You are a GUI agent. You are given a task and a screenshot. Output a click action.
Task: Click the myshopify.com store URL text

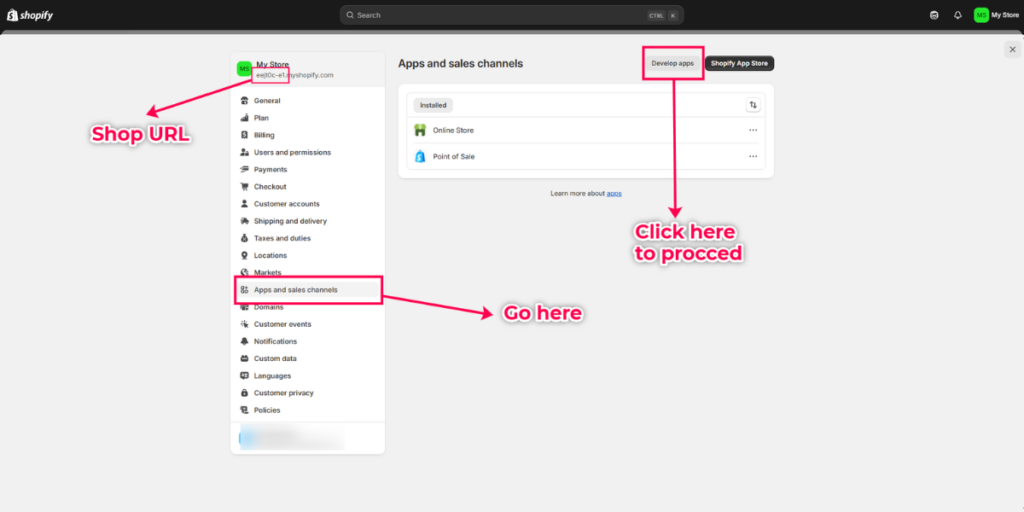[295, 75]
